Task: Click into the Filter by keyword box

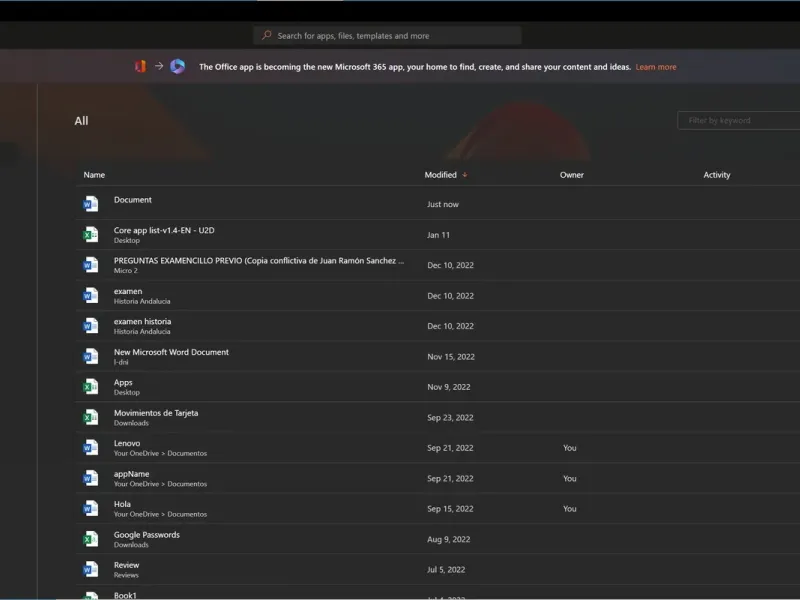Action: (739, 120)
